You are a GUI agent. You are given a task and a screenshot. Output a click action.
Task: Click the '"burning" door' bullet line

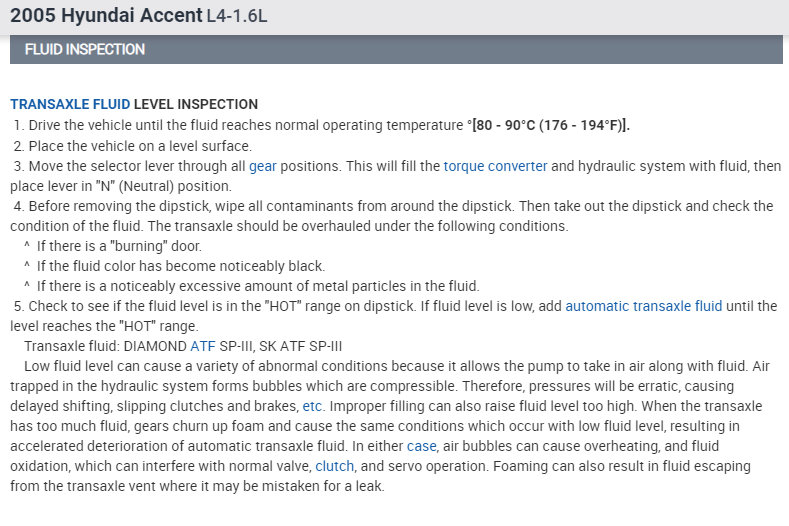(x=119, y=246)
